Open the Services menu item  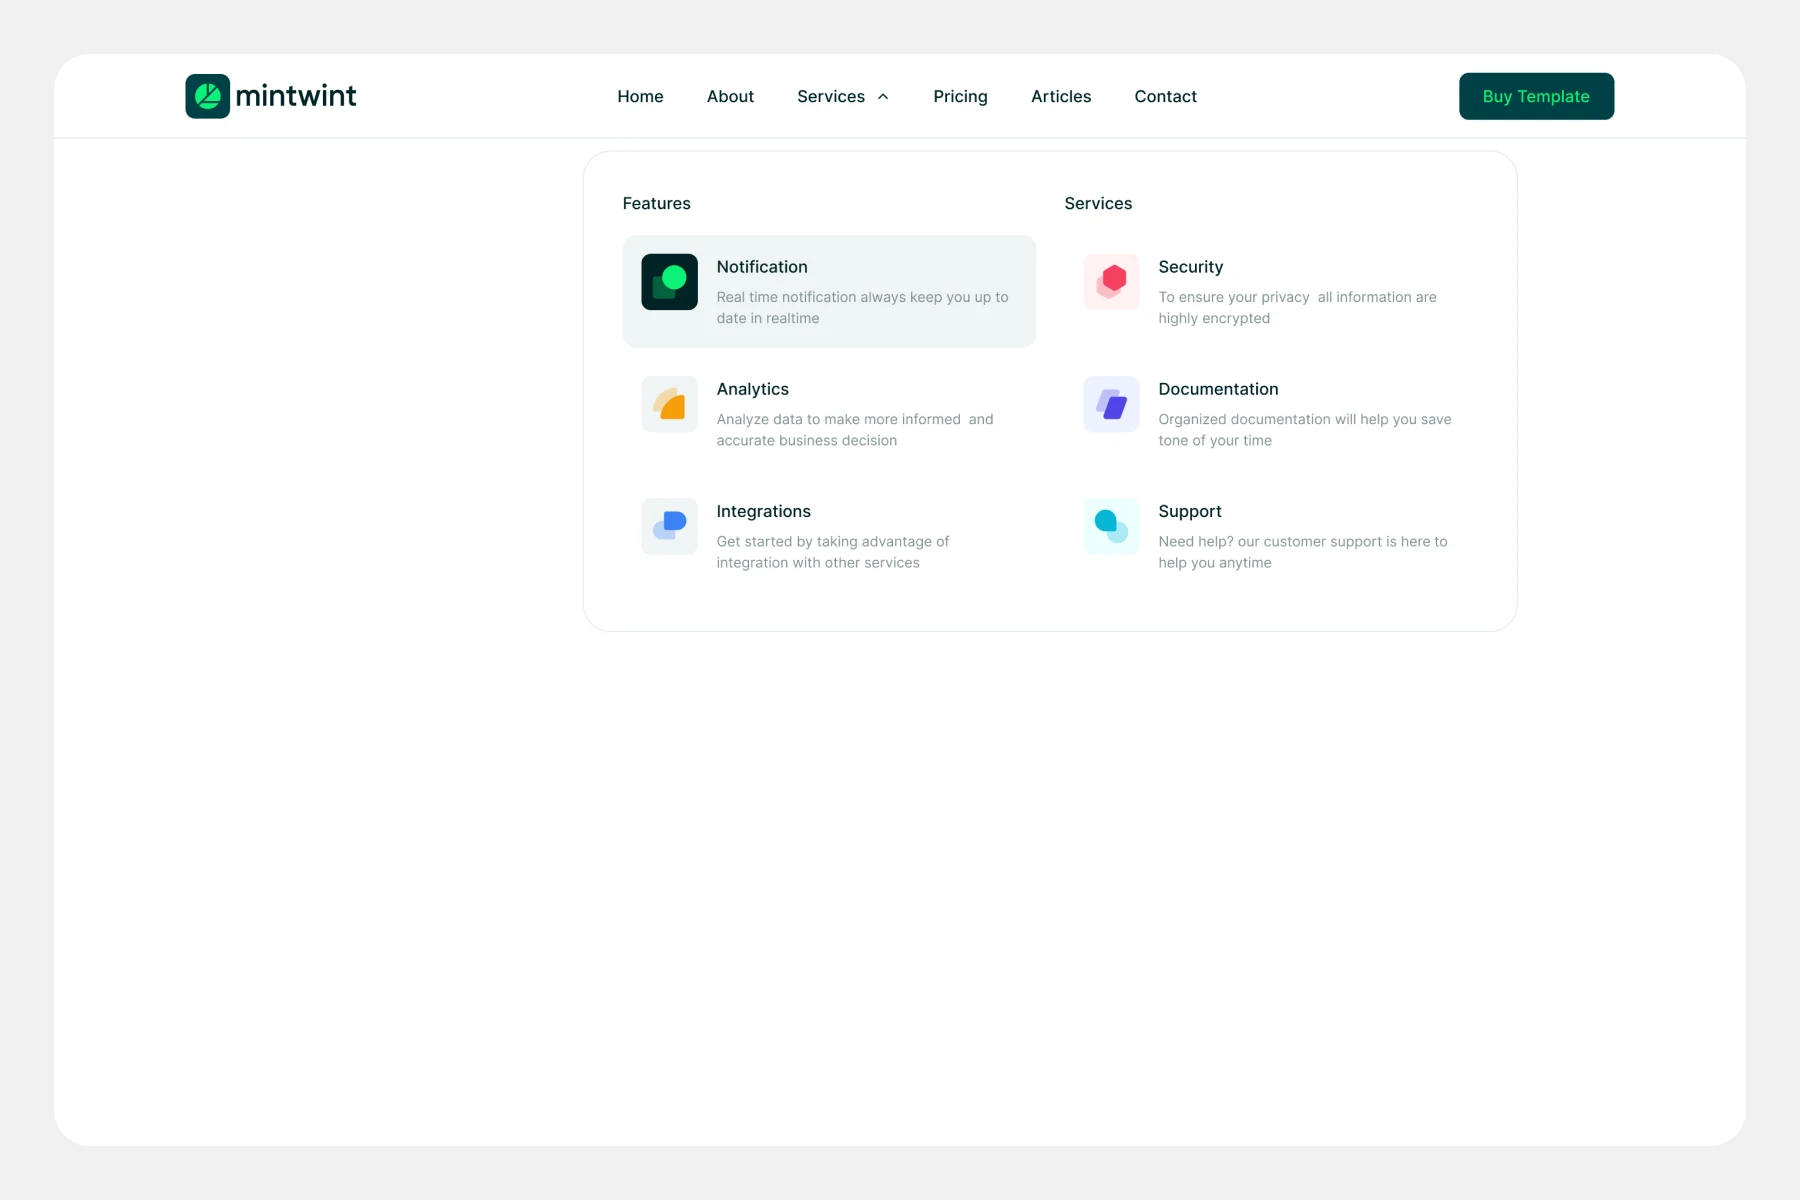click(830, 97)
